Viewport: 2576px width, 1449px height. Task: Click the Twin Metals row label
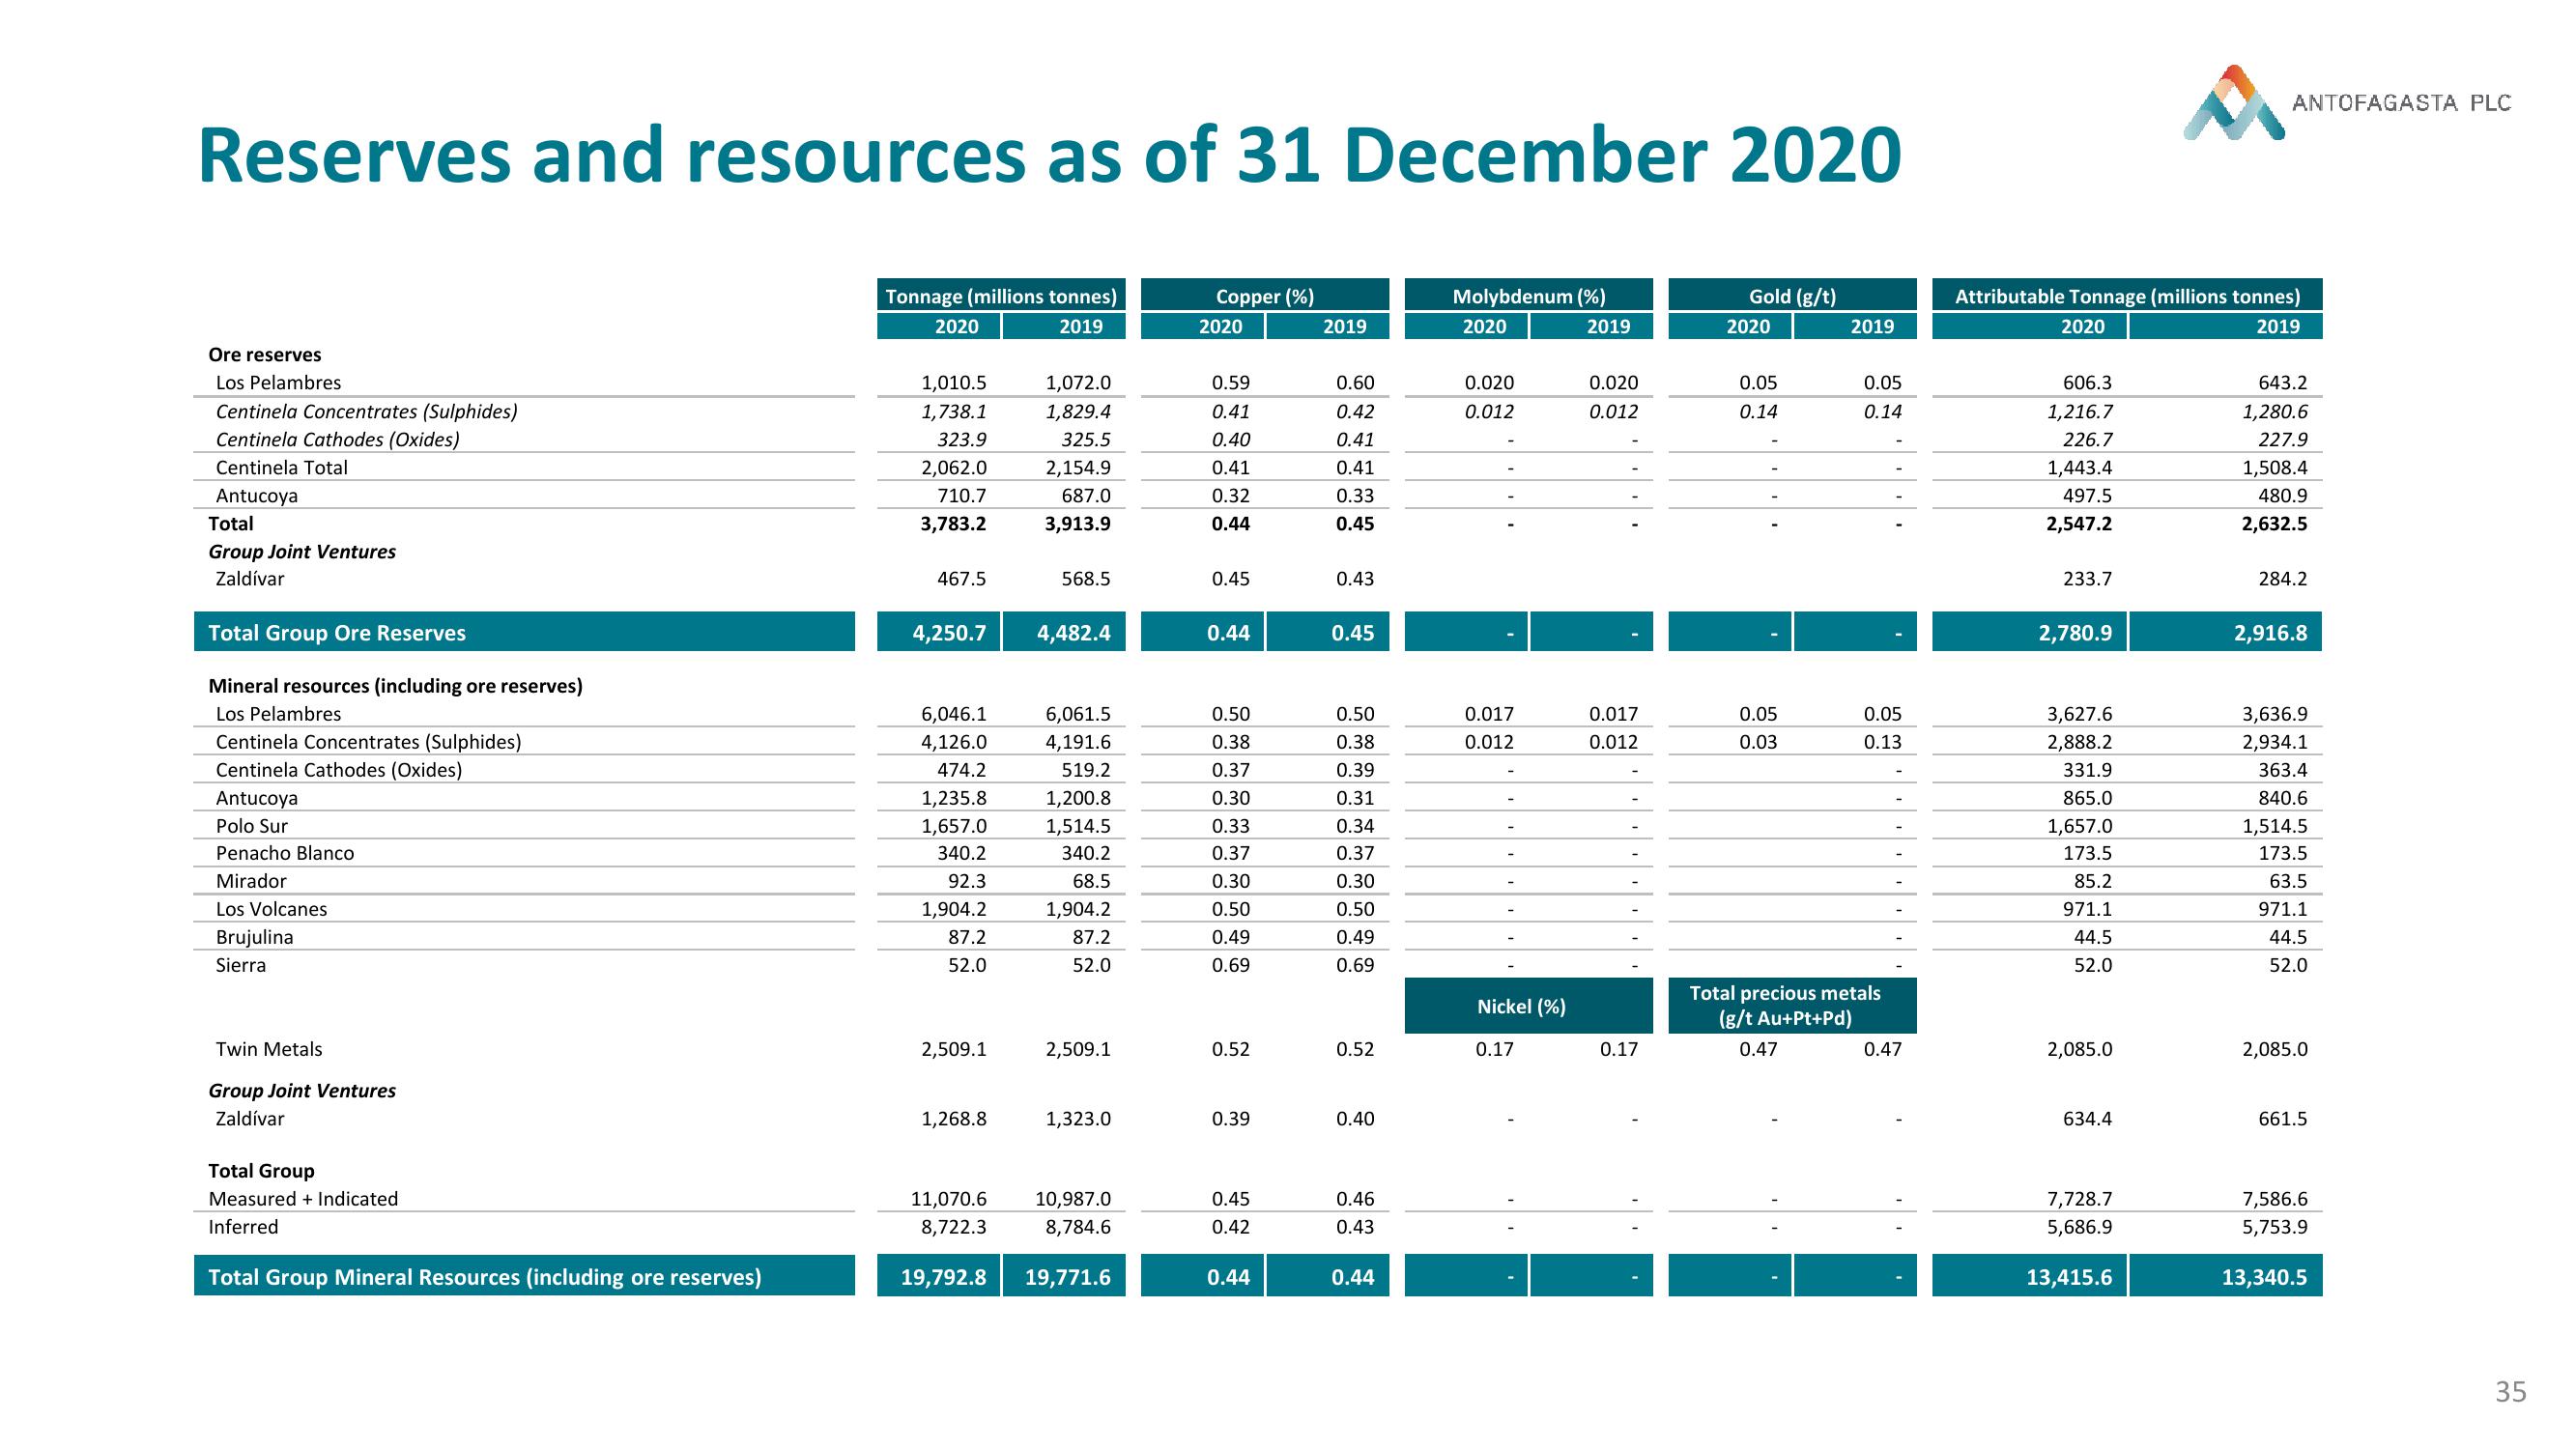269,1049
